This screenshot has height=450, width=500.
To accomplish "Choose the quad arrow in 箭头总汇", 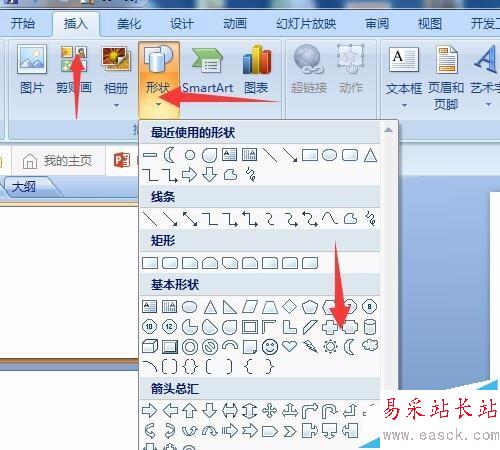I will point(269,411).
